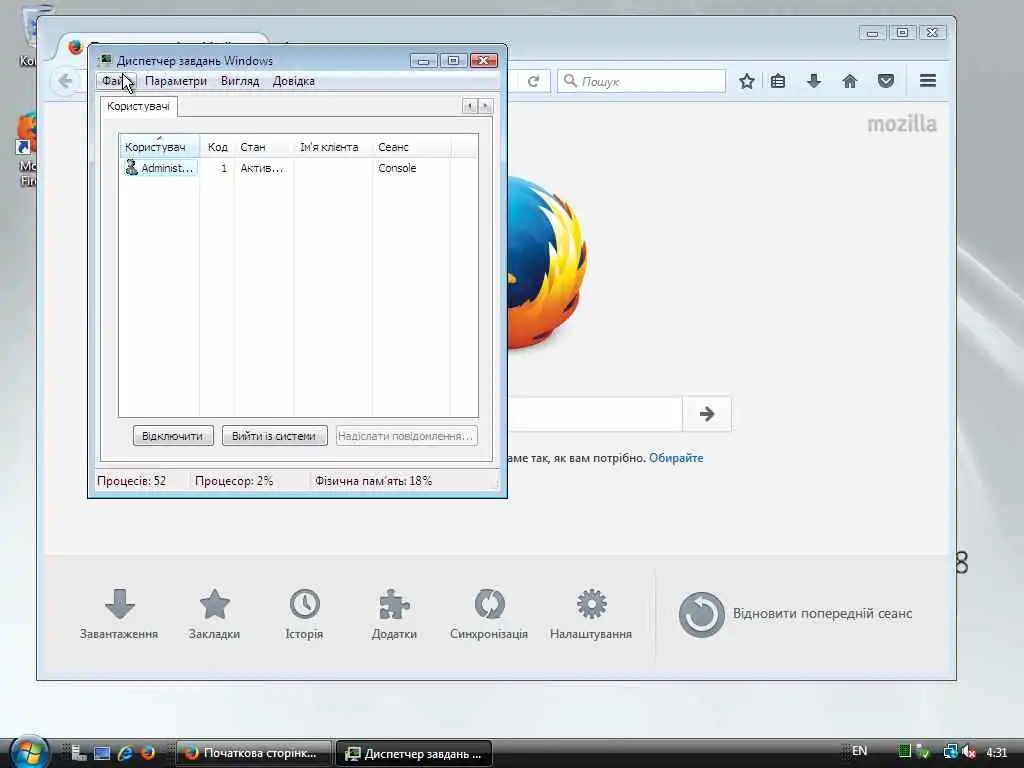Click Відновити попередній сеанс button
The height and width of the screenshot is (768, 1024).
tap(795, 614)
